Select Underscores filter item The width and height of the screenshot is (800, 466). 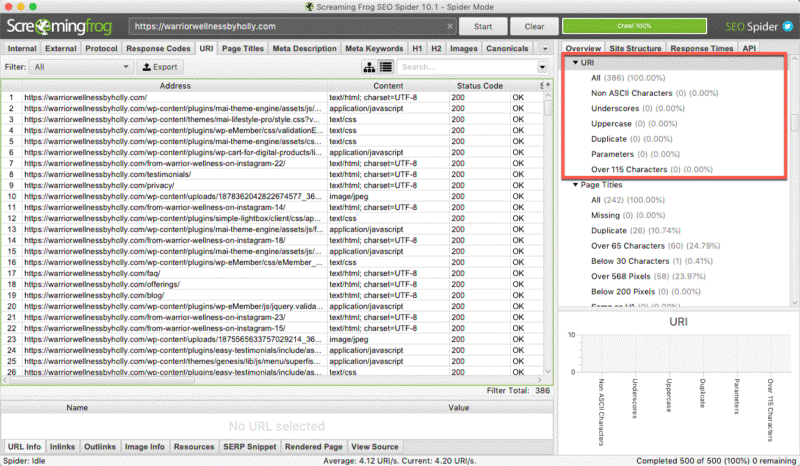click(638, 108)
